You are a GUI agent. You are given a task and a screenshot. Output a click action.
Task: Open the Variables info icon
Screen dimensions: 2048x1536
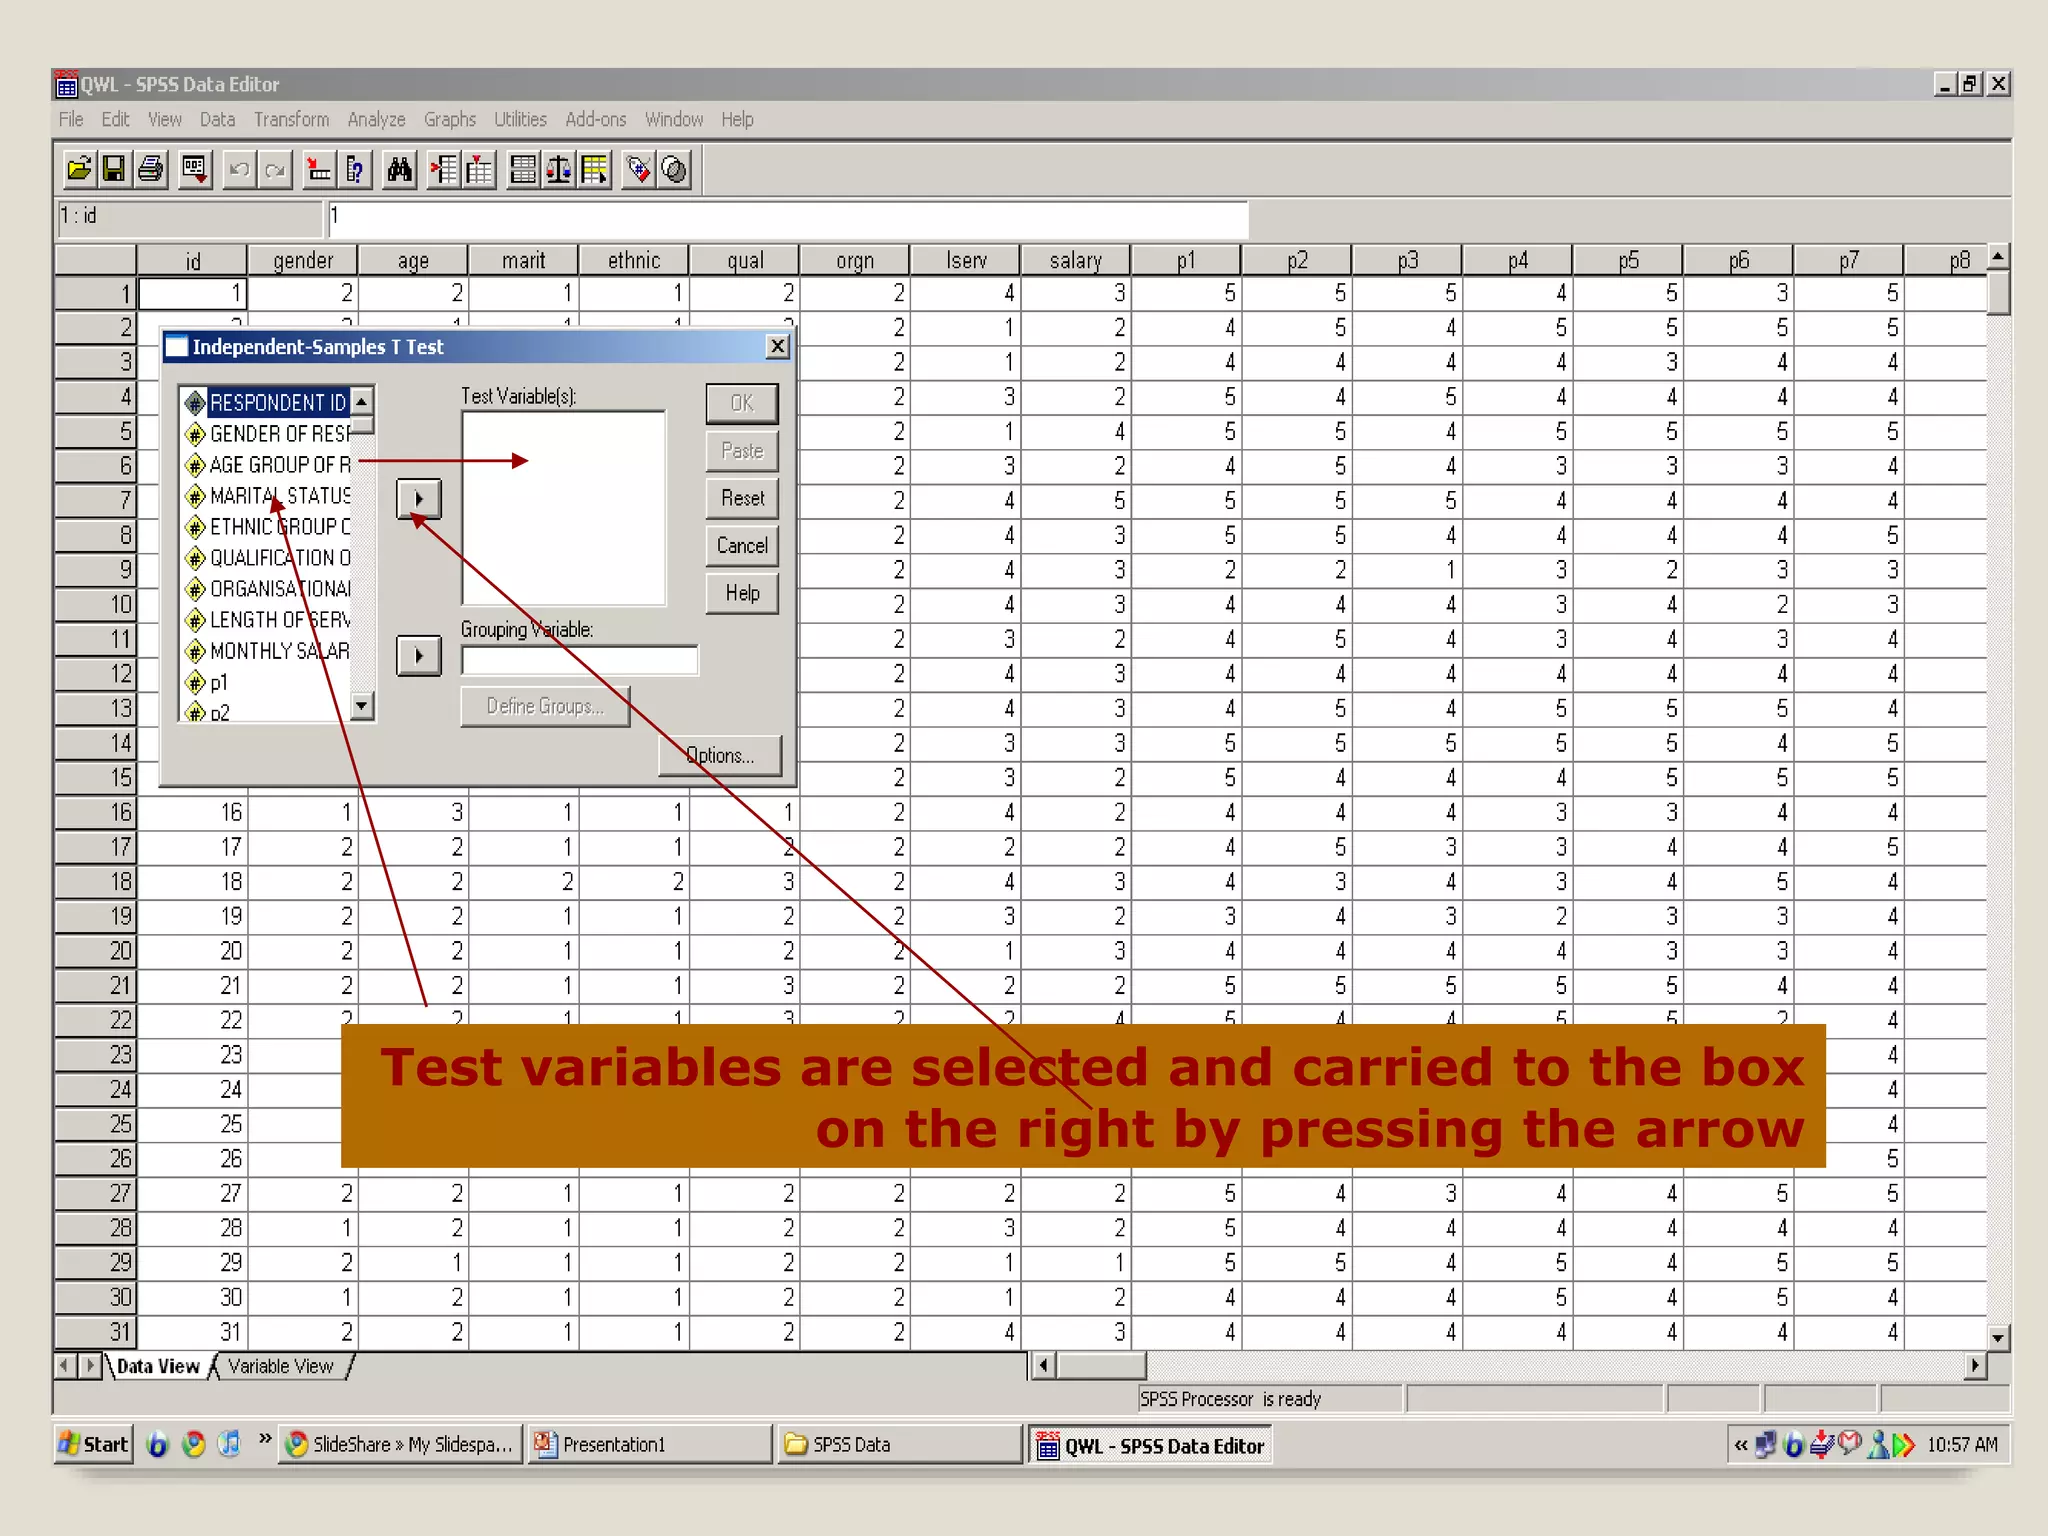coord(355,169)
